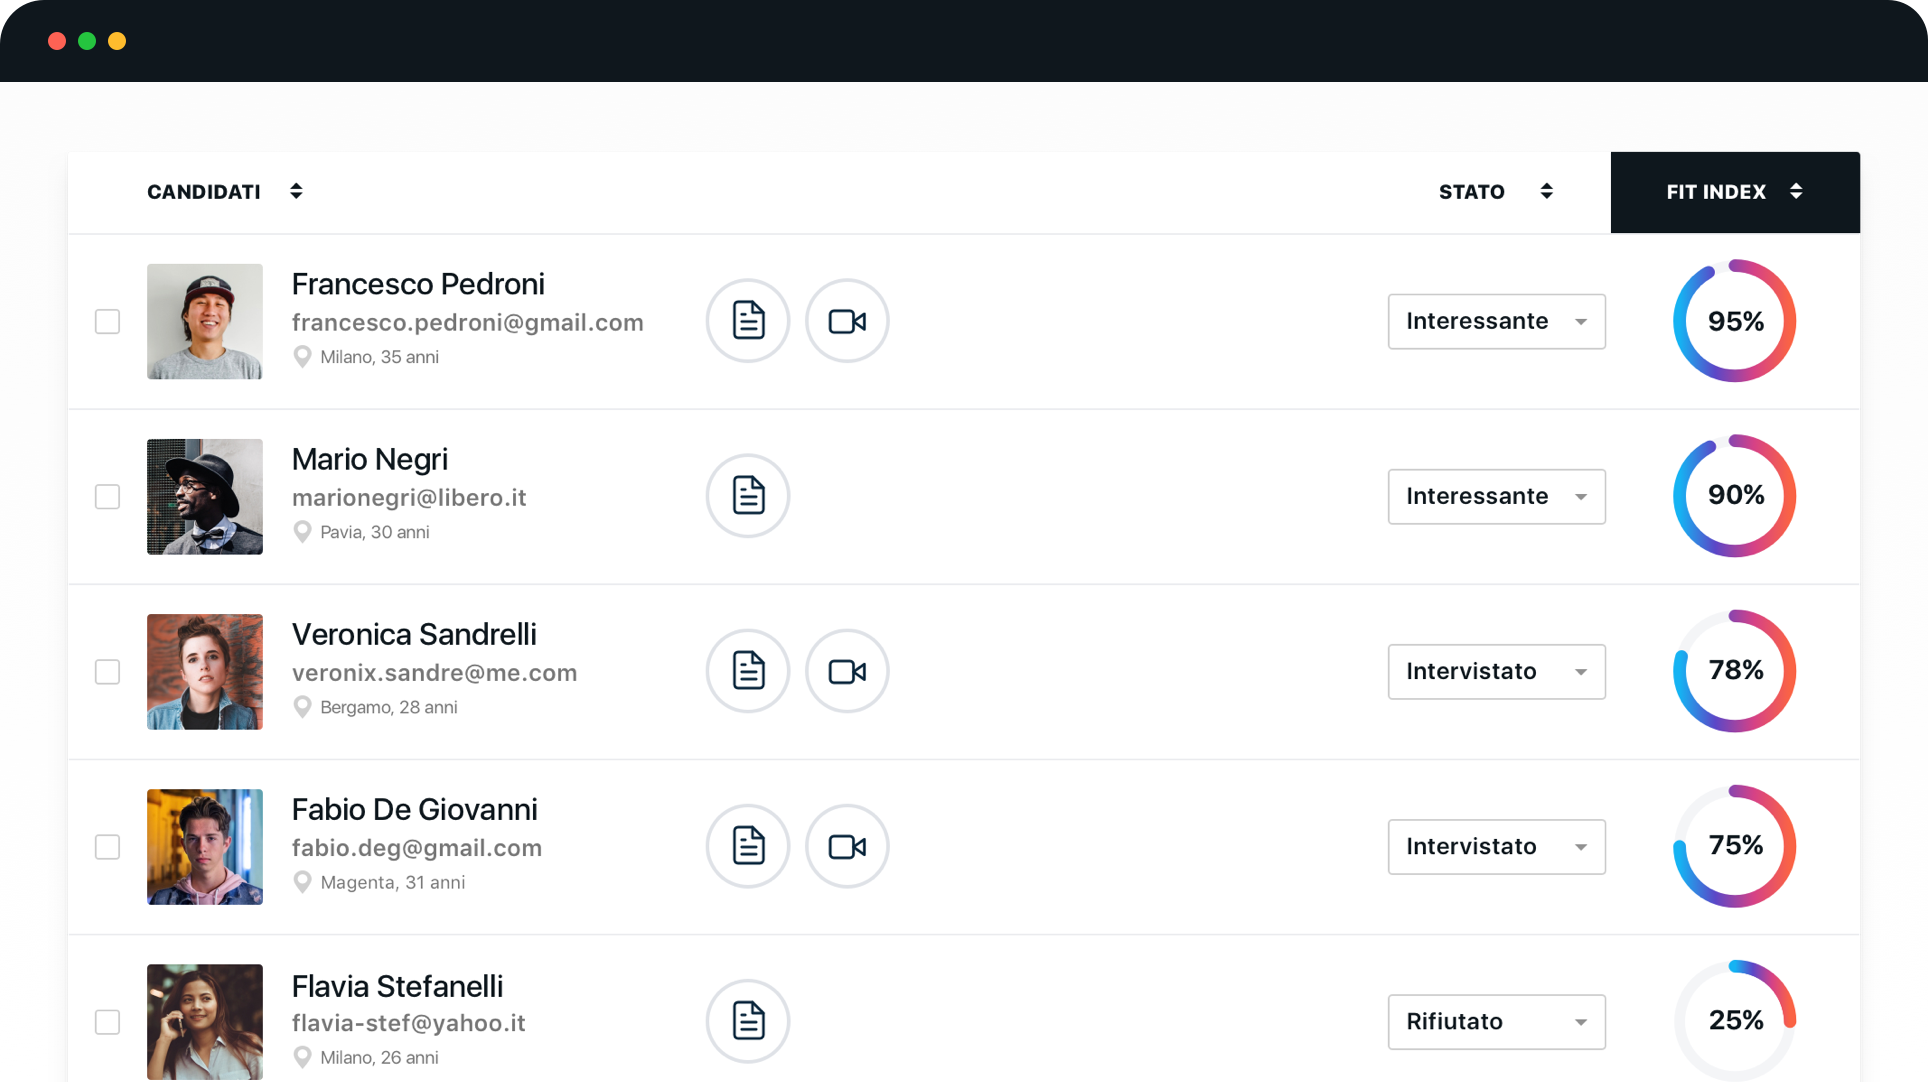Open Veronica Sandrelli's video camera icon

[847, 671]
